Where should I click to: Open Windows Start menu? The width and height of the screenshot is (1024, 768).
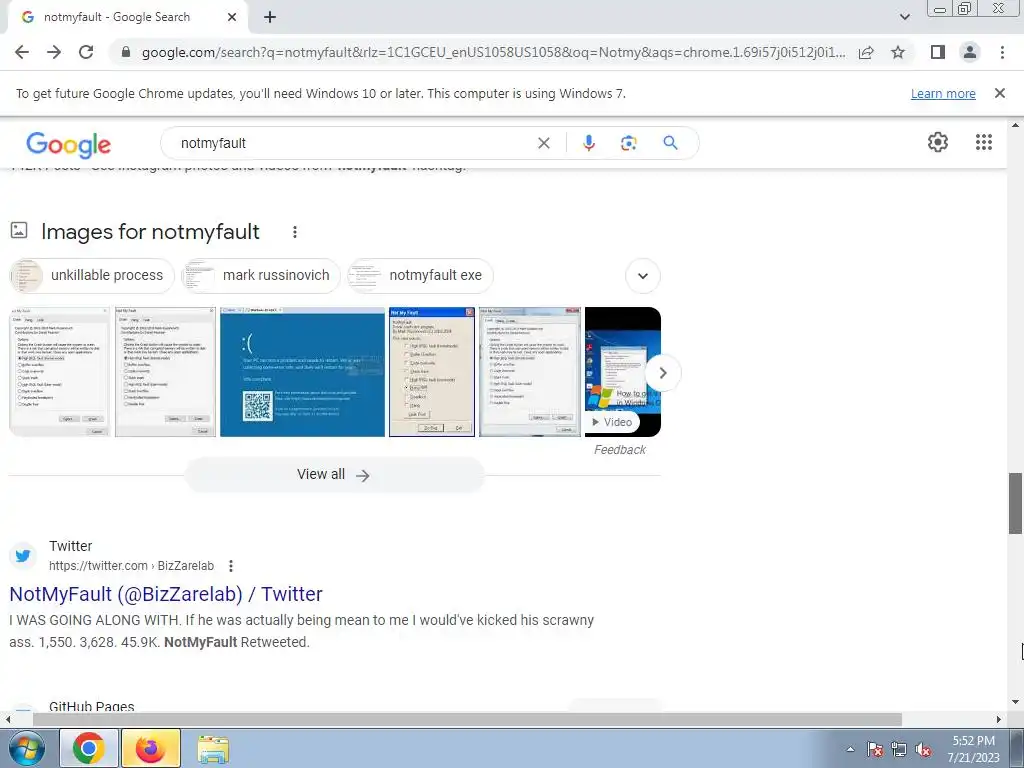pyautogui.click(x=27, y=748)
